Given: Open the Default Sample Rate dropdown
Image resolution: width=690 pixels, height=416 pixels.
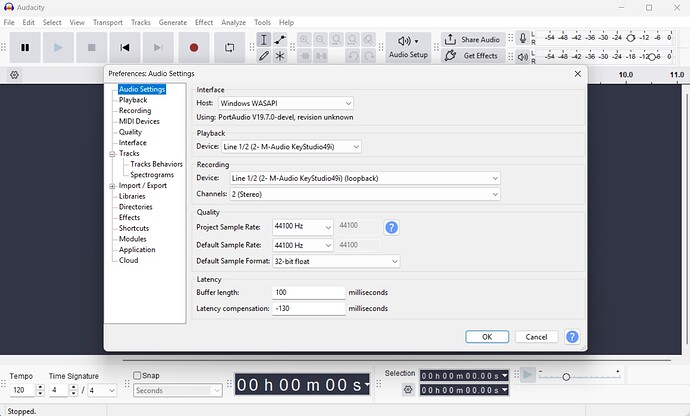Looking at the screenshot, I should coord(303,245).
